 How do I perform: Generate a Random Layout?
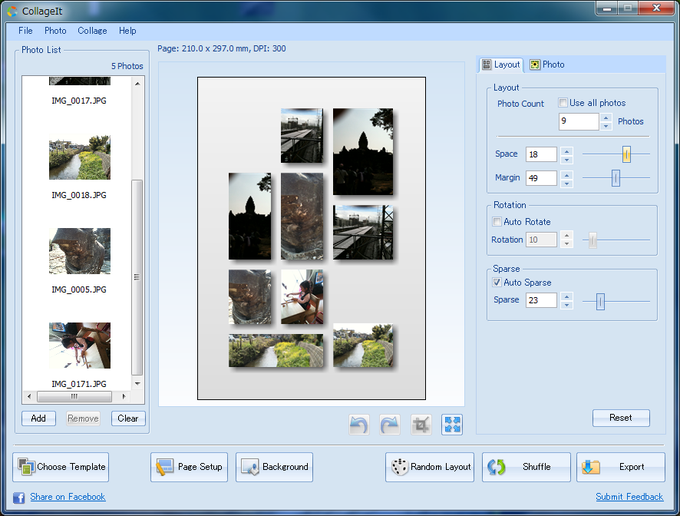point(430,467)
